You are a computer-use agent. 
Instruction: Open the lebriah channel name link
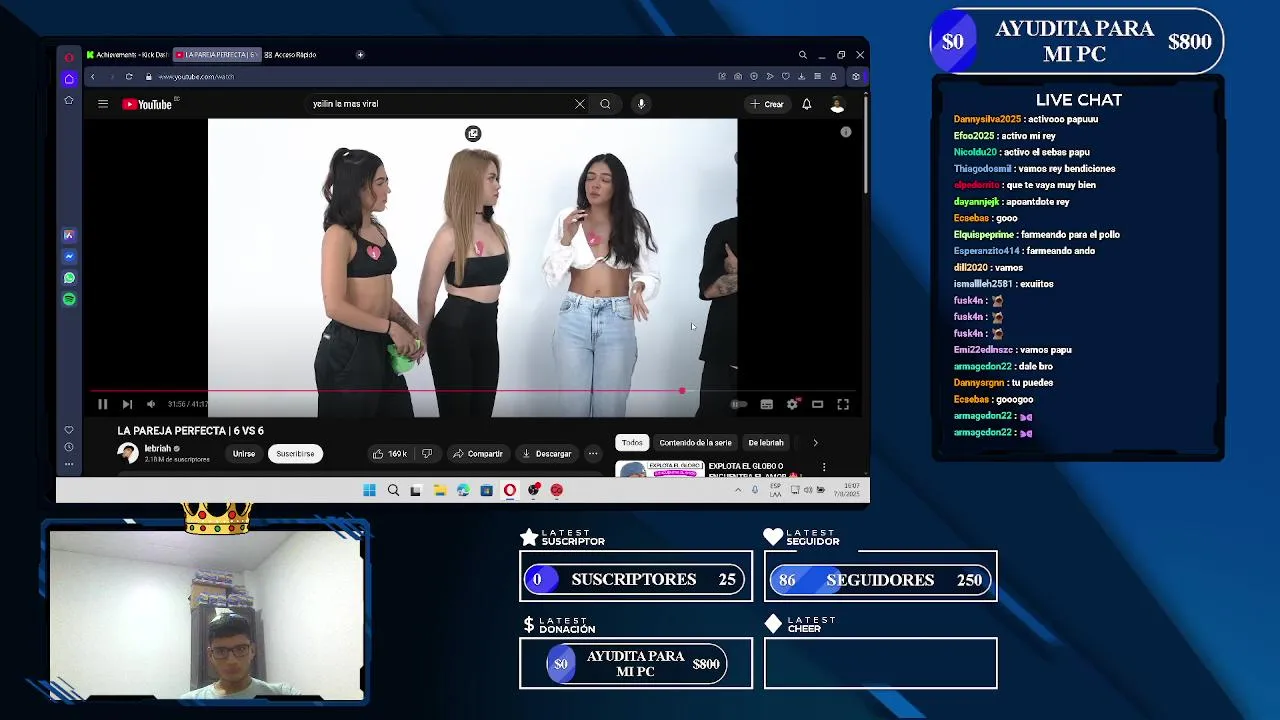pyautogui.click(x=158, y=449)
